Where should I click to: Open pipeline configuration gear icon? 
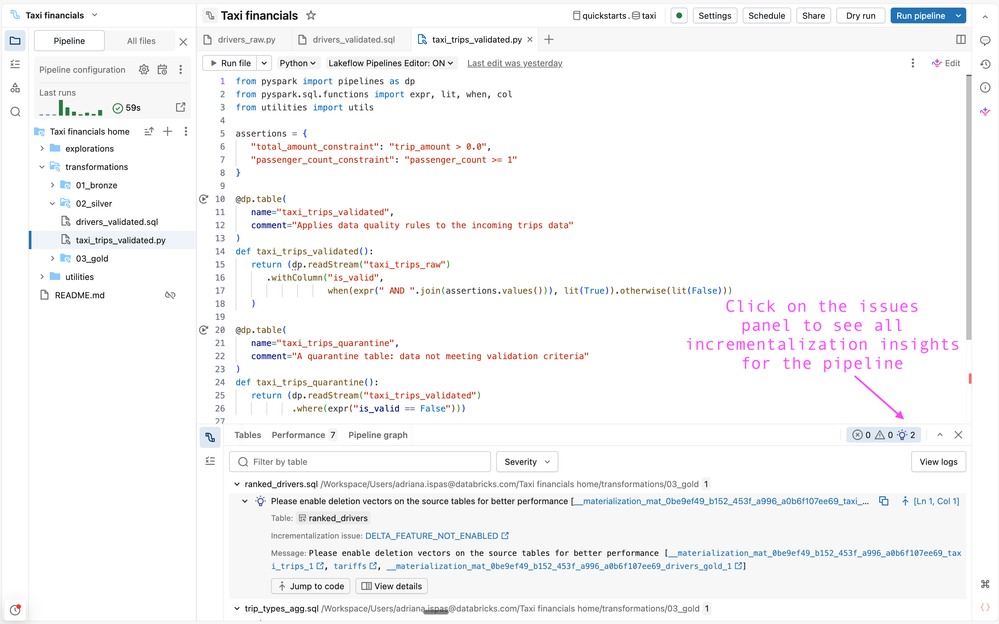[144, 69]
